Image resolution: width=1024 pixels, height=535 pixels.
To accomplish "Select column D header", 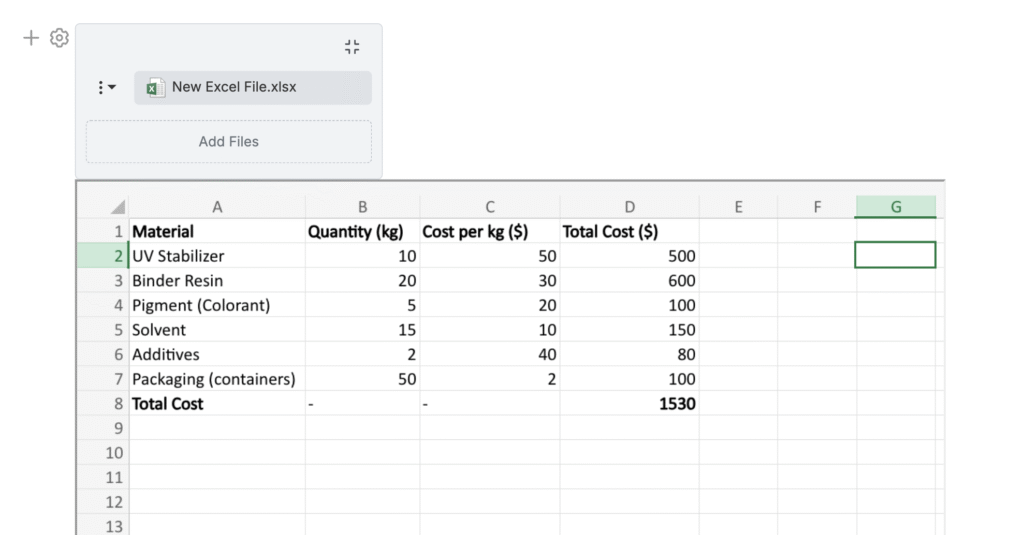I will point(629,207).
